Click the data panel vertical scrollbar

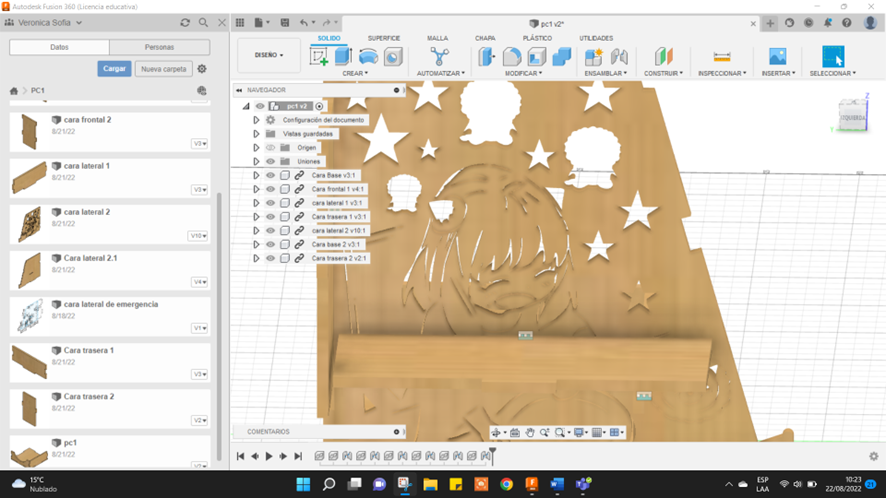click(219, 327)
